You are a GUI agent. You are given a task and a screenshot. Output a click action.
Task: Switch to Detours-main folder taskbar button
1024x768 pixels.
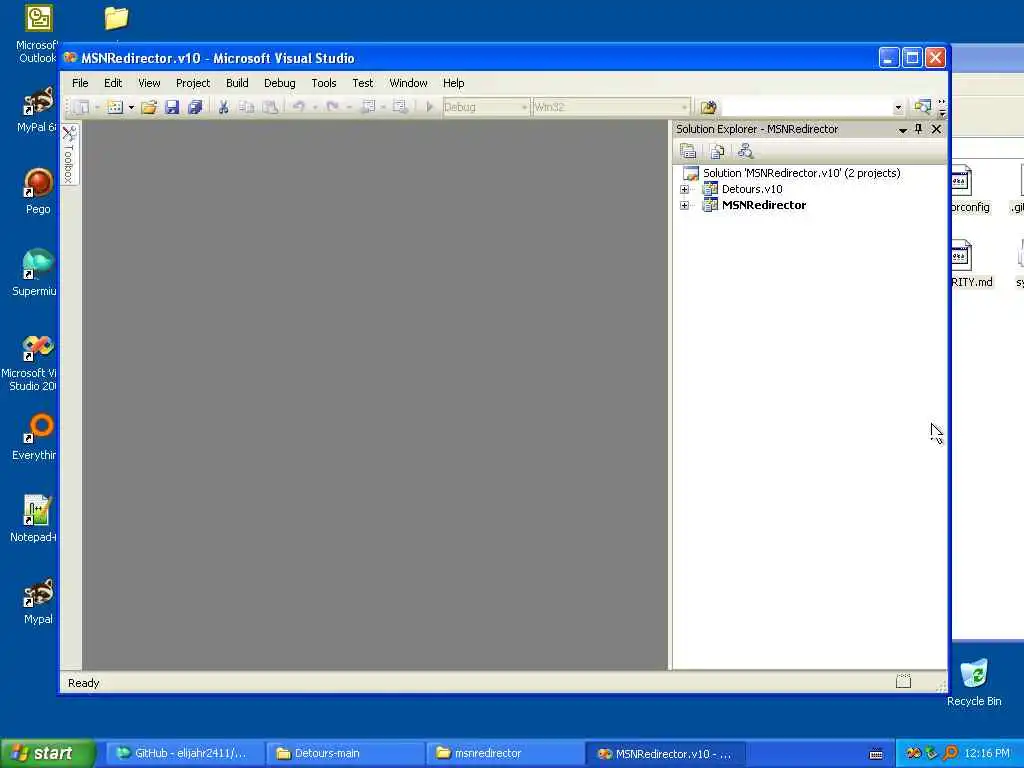click(x=345, y=754)
